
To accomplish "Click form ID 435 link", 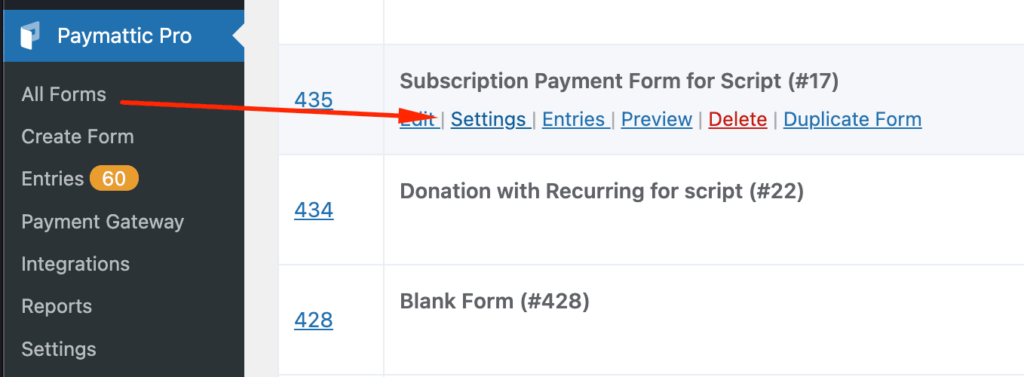I will [313, 100].
